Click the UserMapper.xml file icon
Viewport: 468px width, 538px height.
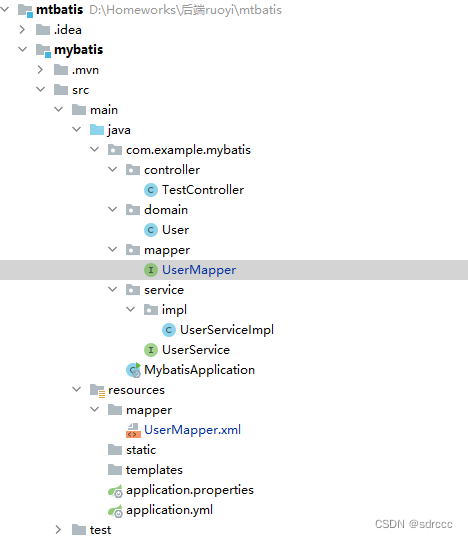click(133, 430)
